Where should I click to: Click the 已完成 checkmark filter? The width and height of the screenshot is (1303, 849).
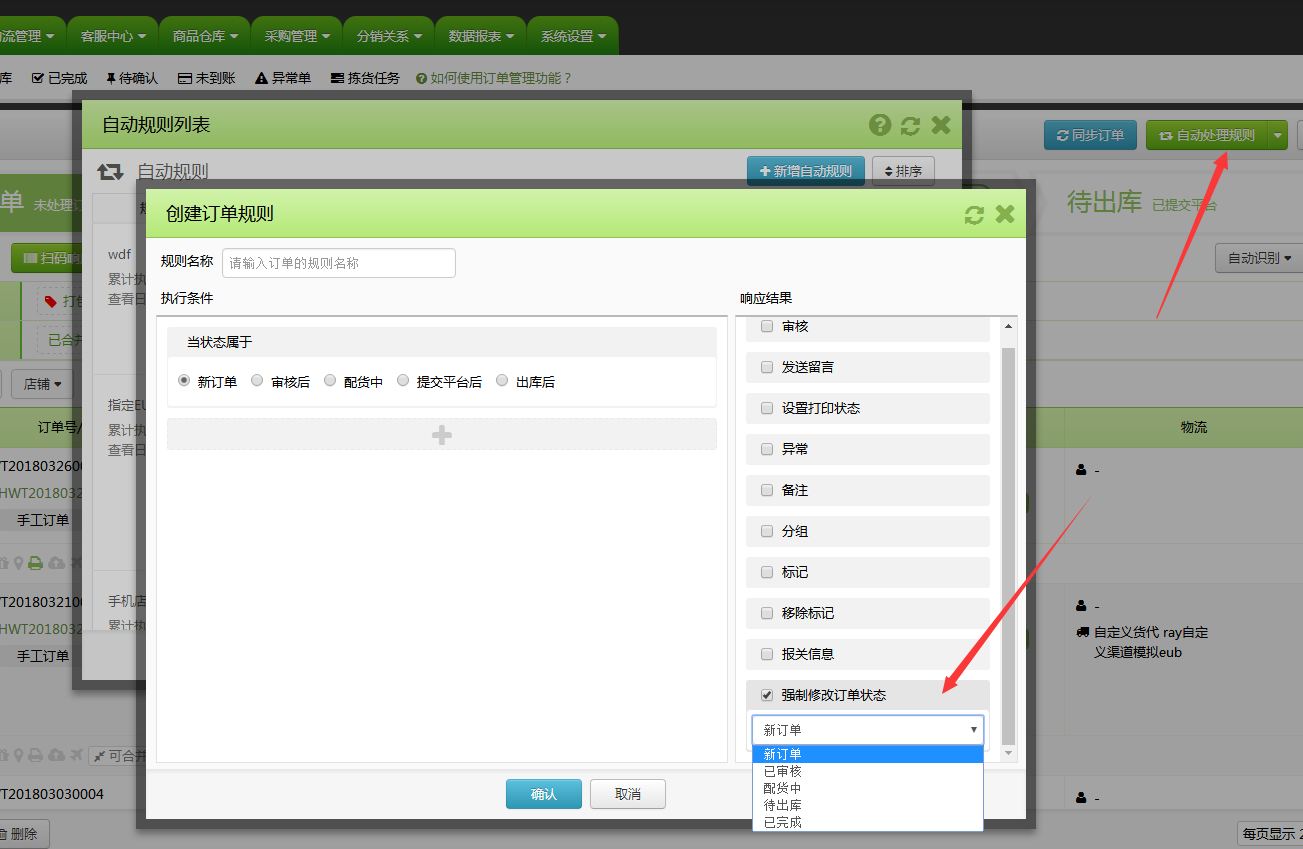click(60, 78)
